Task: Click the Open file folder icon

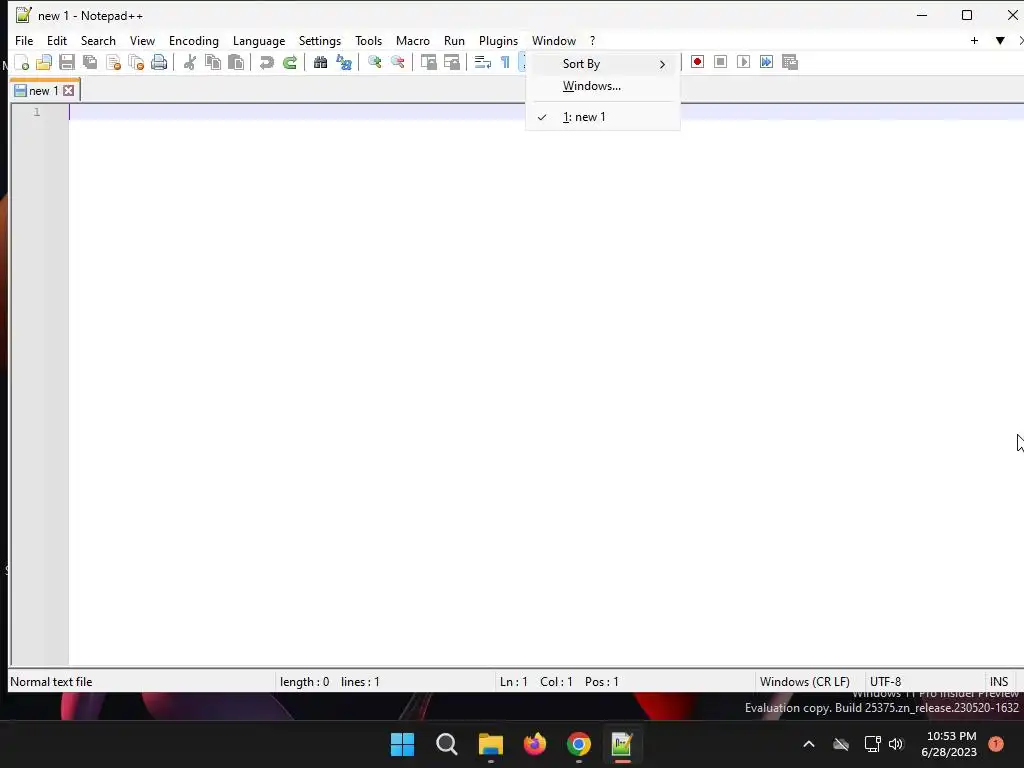Action: click(x=44, y=63)
